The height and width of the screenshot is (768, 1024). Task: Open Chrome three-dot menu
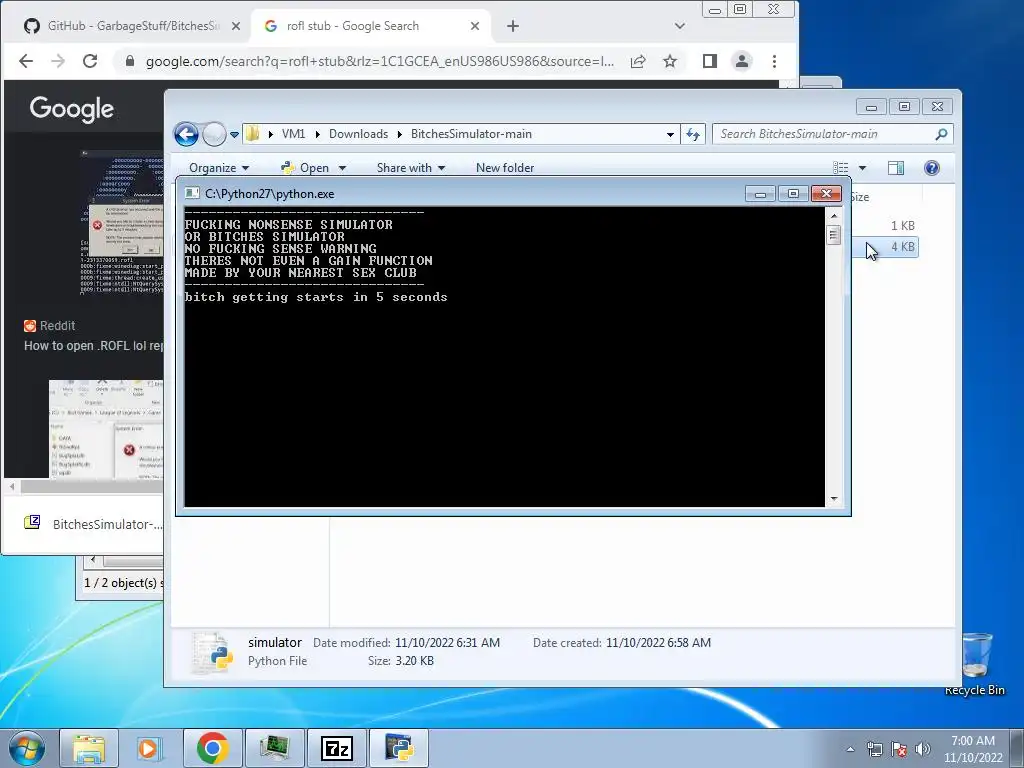tap(775, 61)
